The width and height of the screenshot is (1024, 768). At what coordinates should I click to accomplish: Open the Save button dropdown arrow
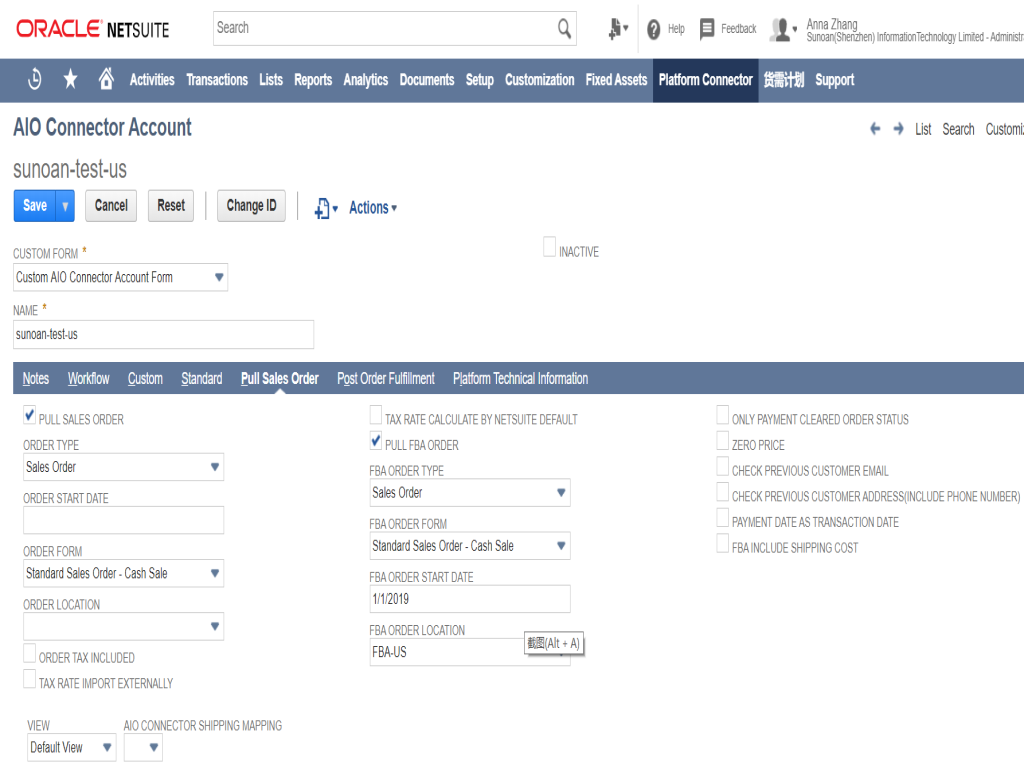pyautogui.click(x=65, y=206)
